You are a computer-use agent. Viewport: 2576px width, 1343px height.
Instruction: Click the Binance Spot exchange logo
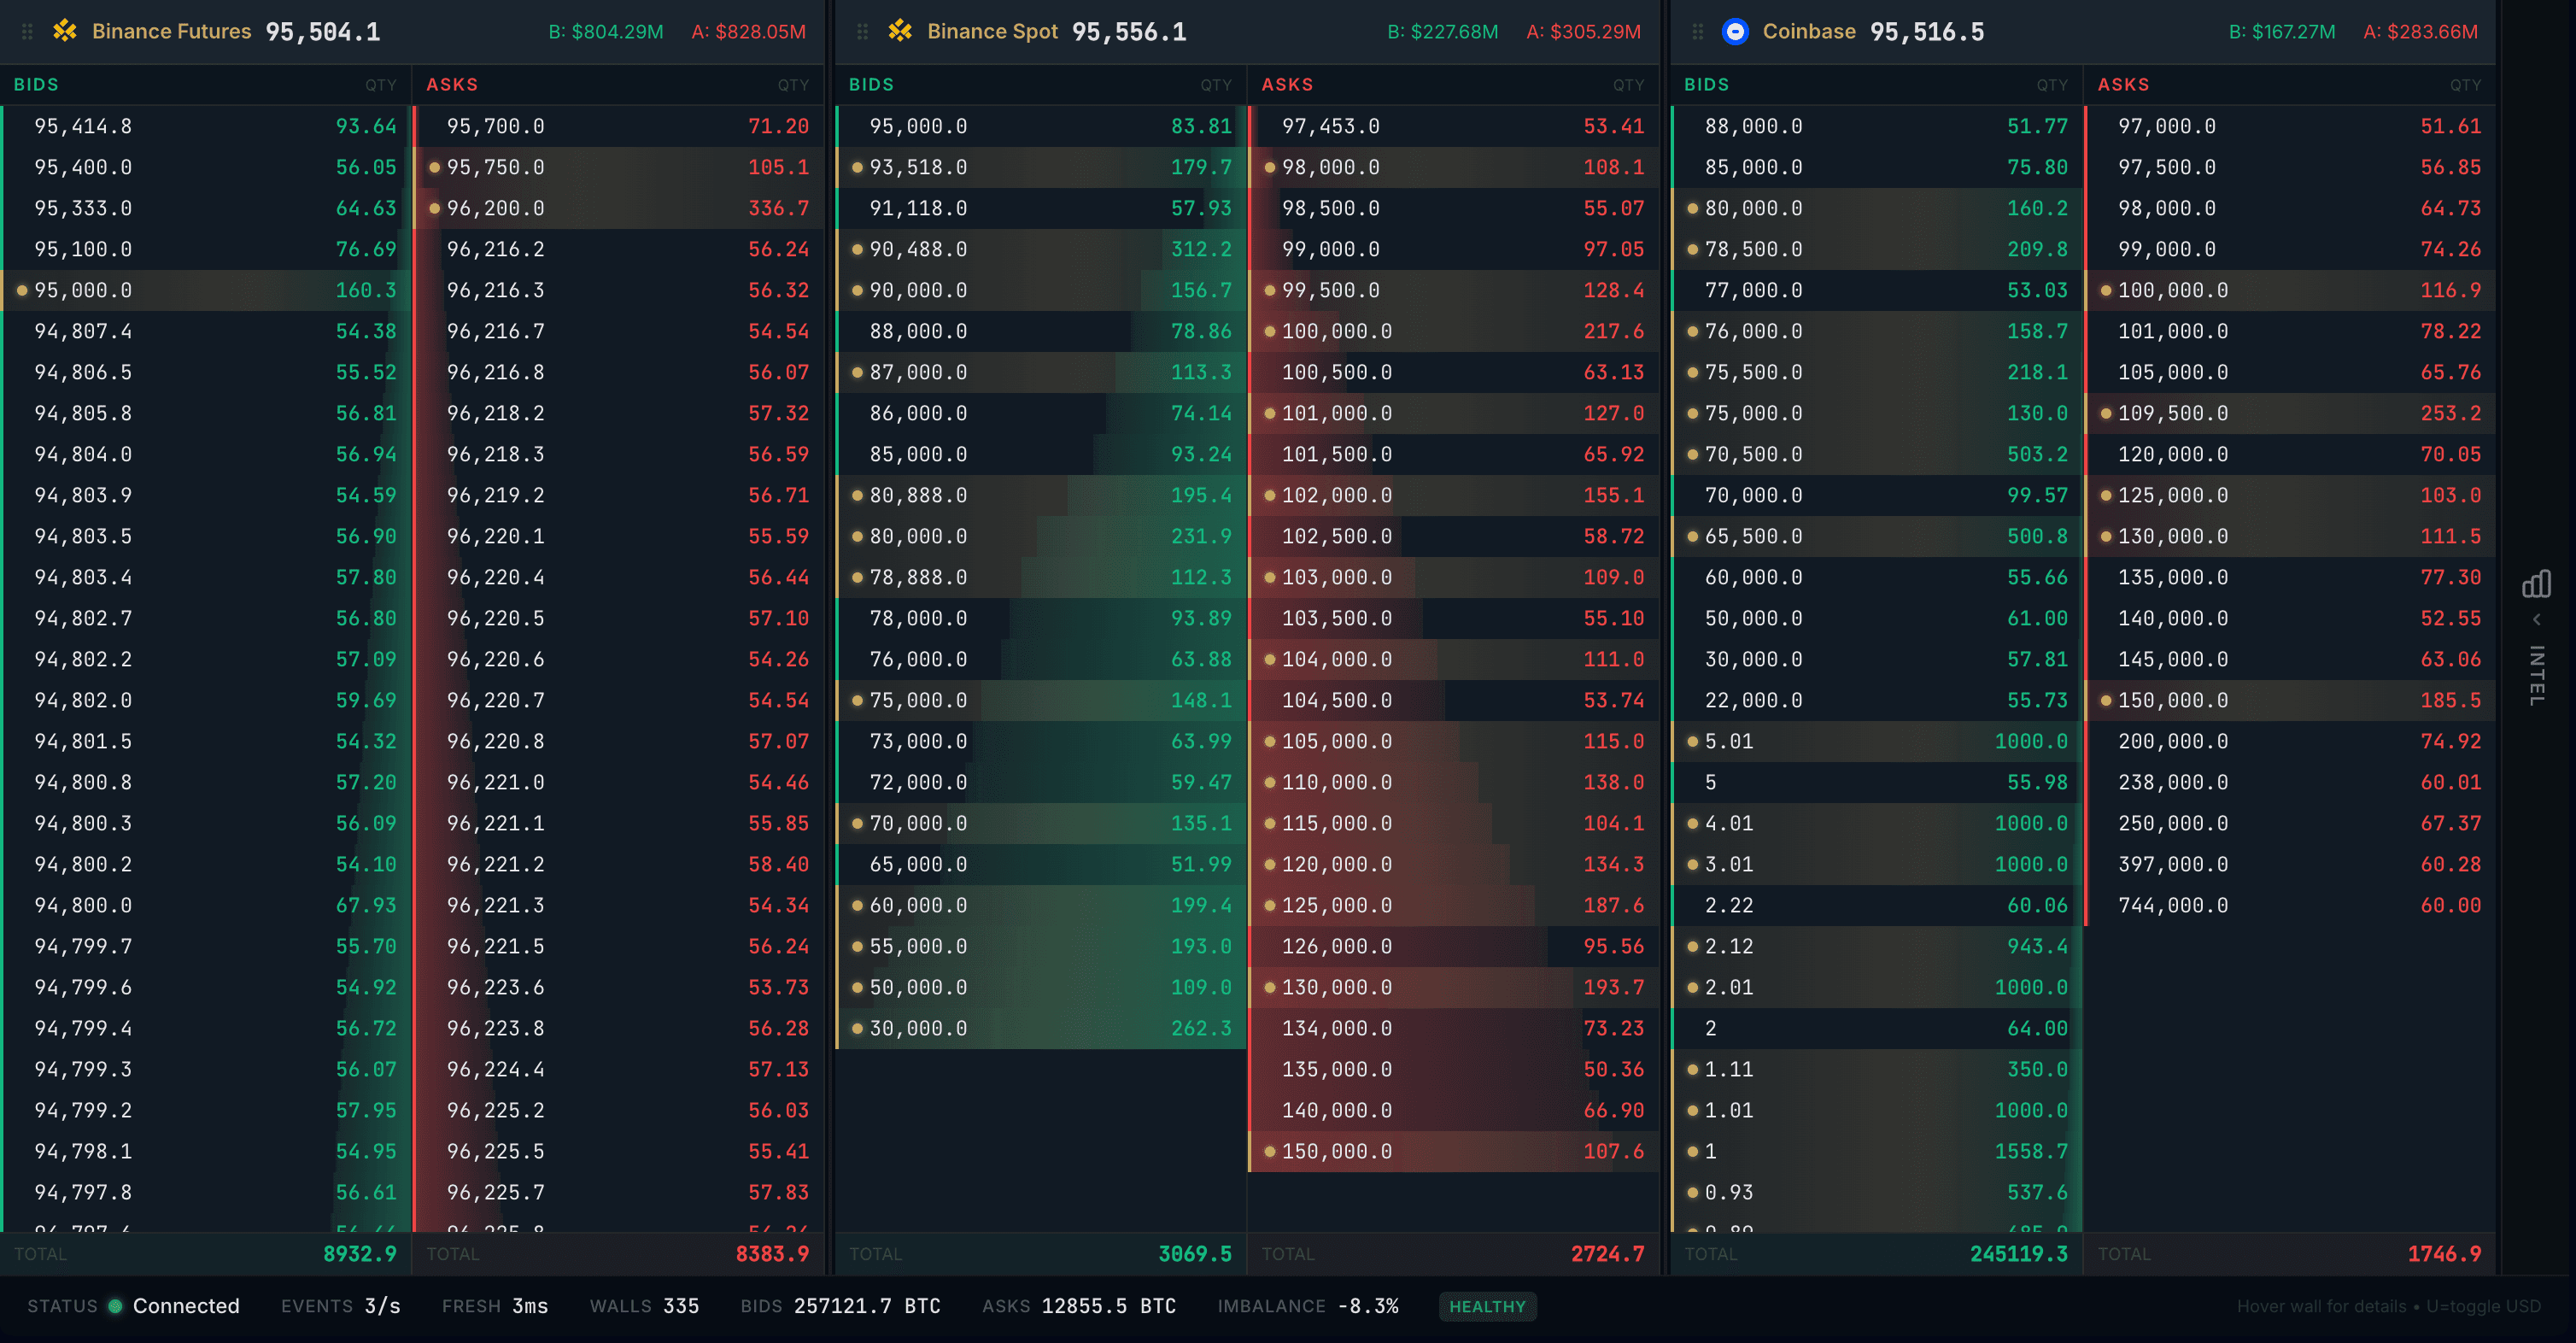click(901, 31)
